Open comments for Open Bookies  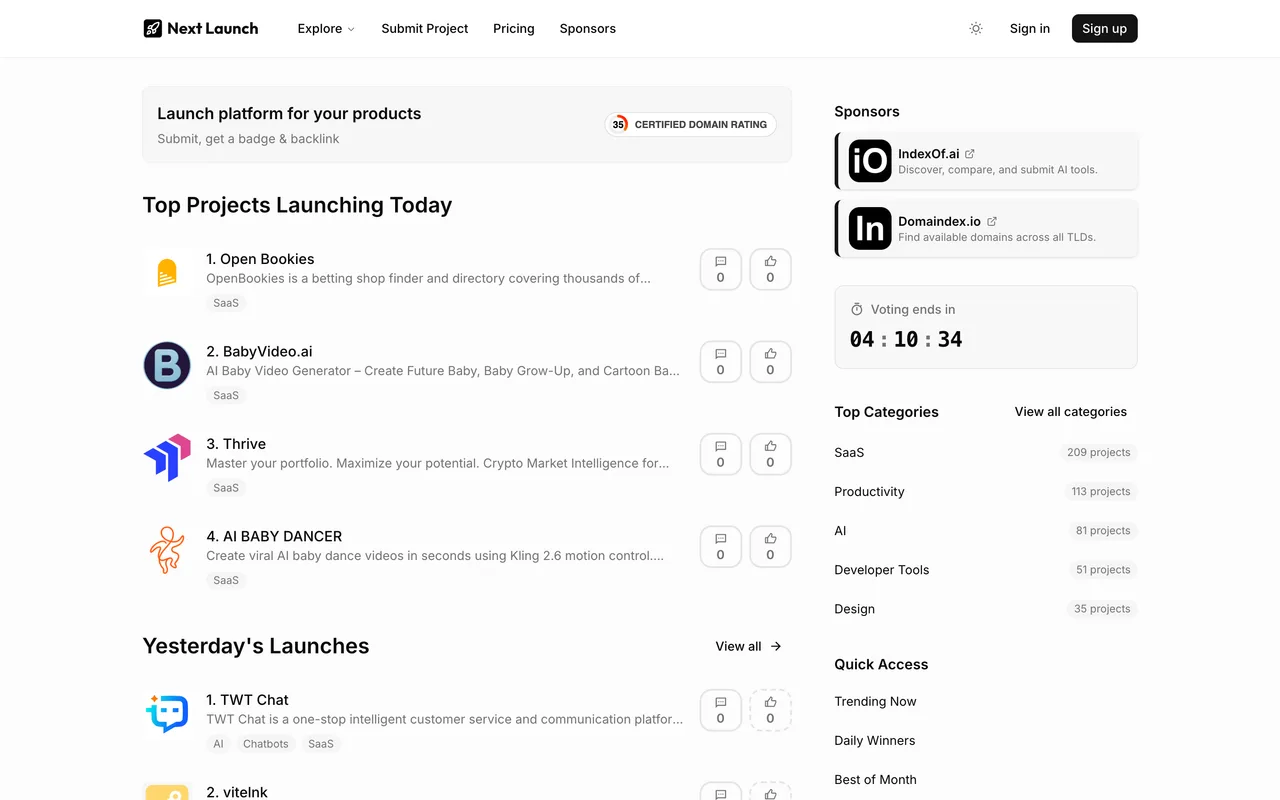click(720, 269)
